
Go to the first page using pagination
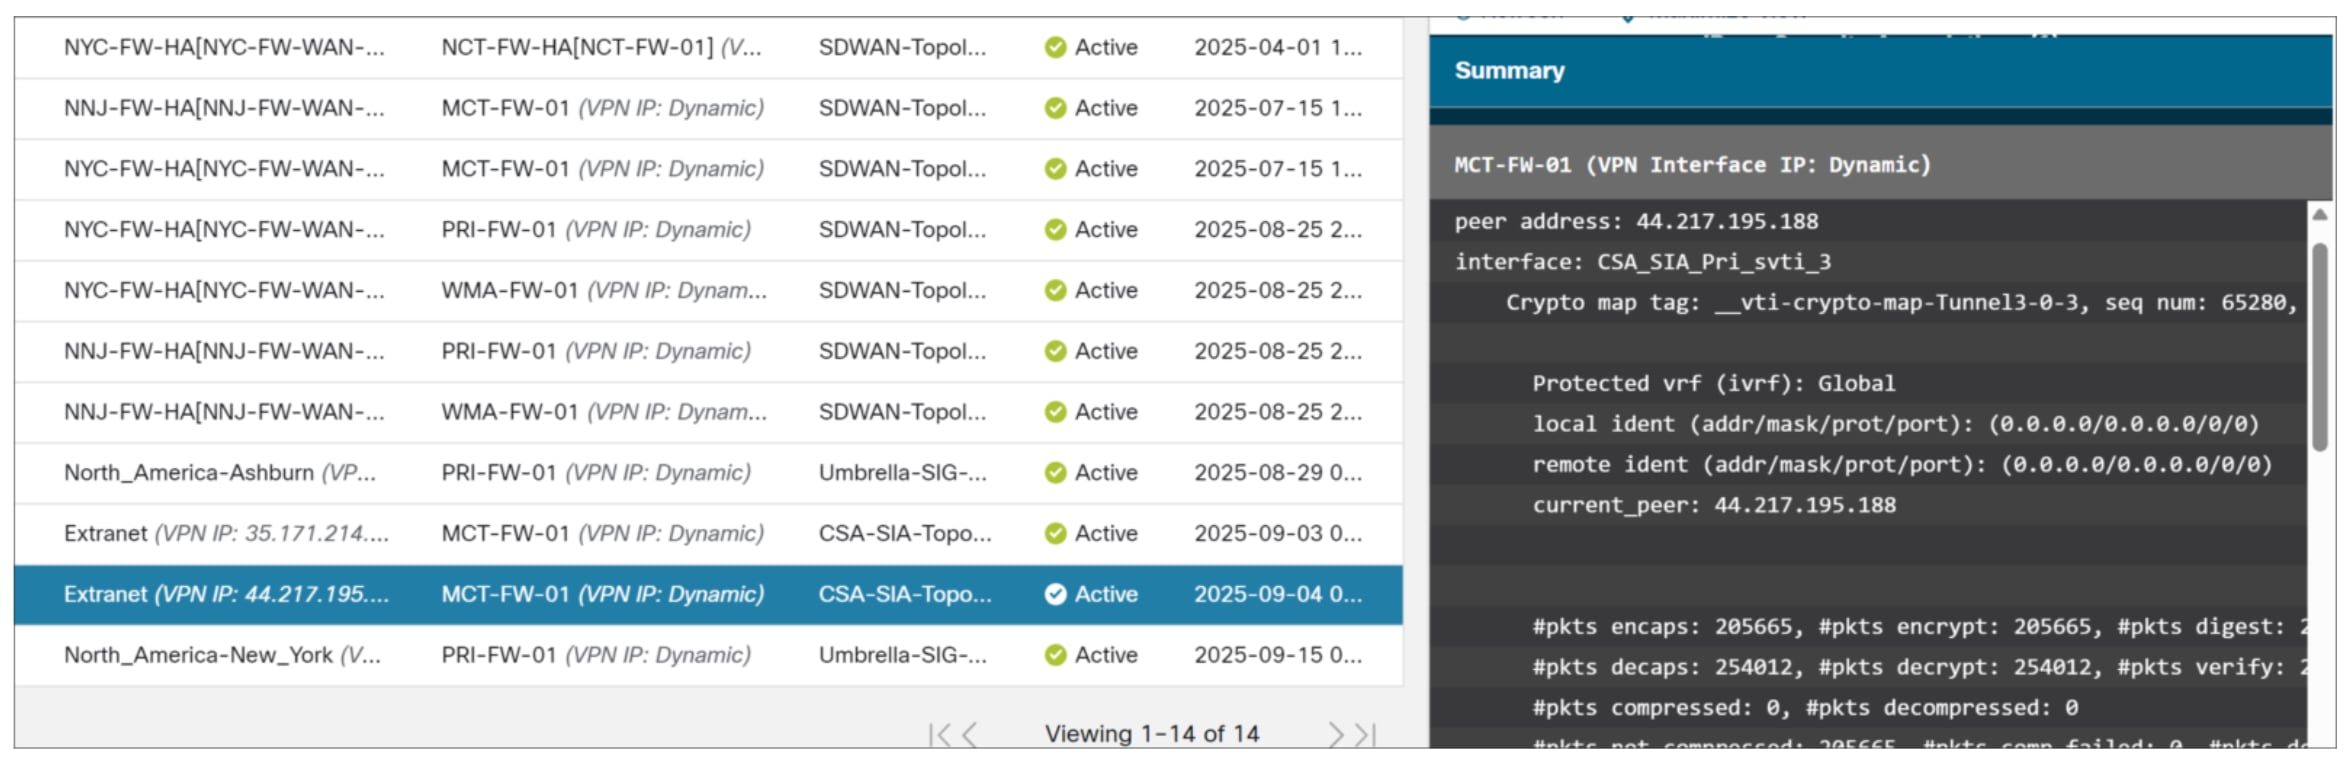click(938, 733)
